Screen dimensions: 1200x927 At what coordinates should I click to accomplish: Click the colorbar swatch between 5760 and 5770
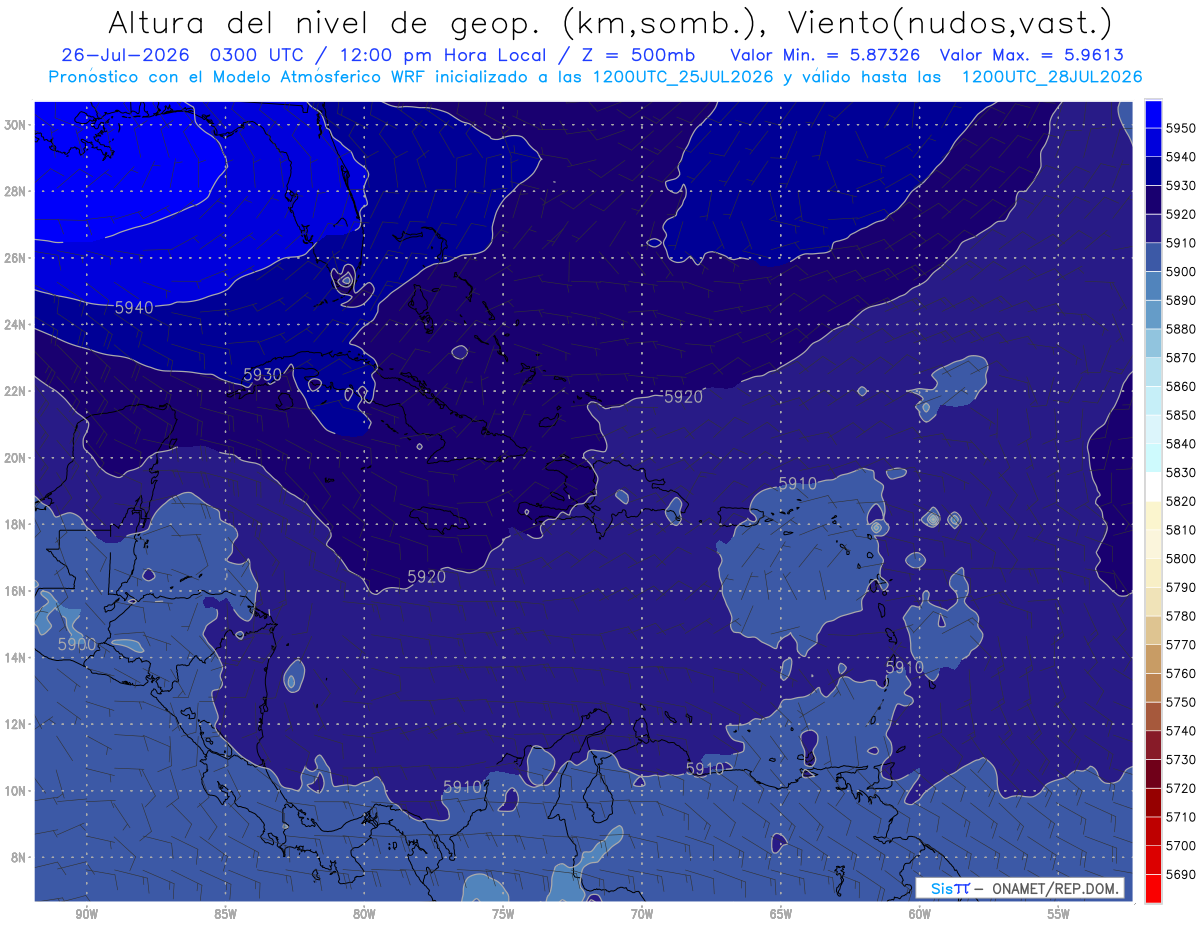pyautogui.click(x=1153, y=659)
